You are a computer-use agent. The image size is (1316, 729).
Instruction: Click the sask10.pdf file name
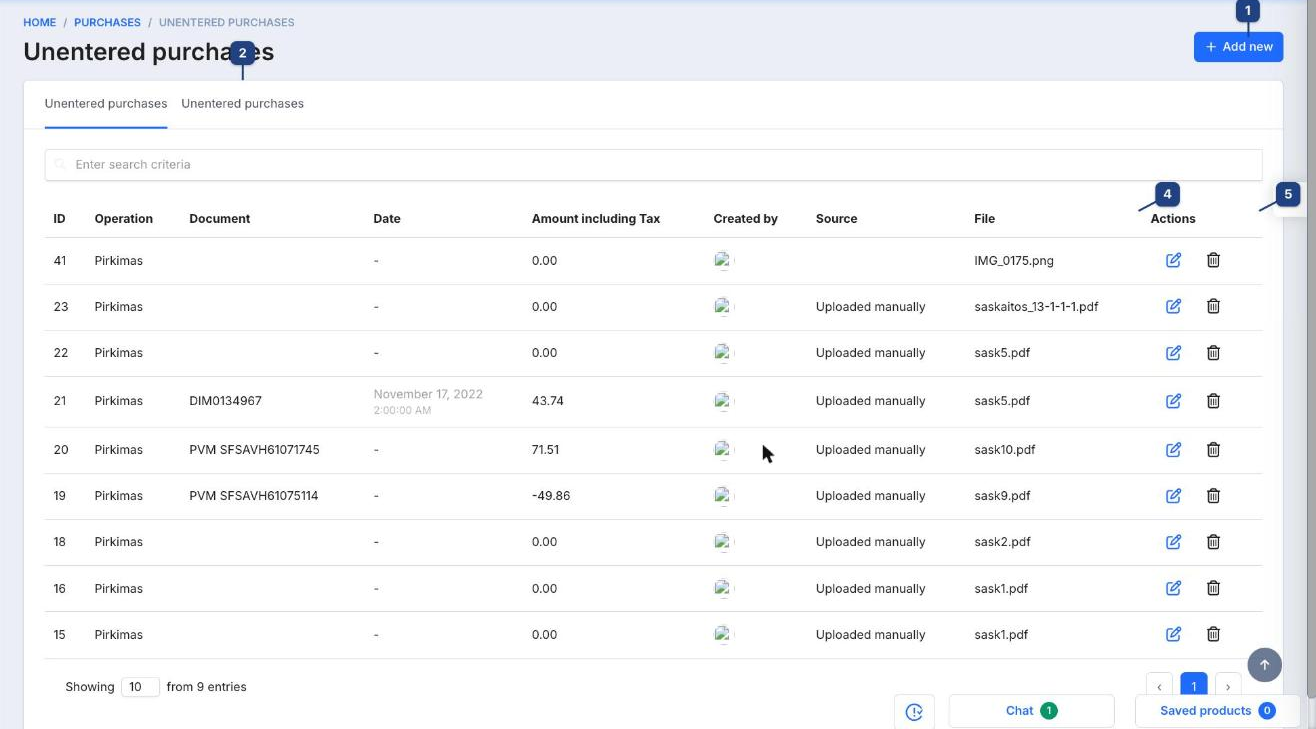click(1005, 450)
